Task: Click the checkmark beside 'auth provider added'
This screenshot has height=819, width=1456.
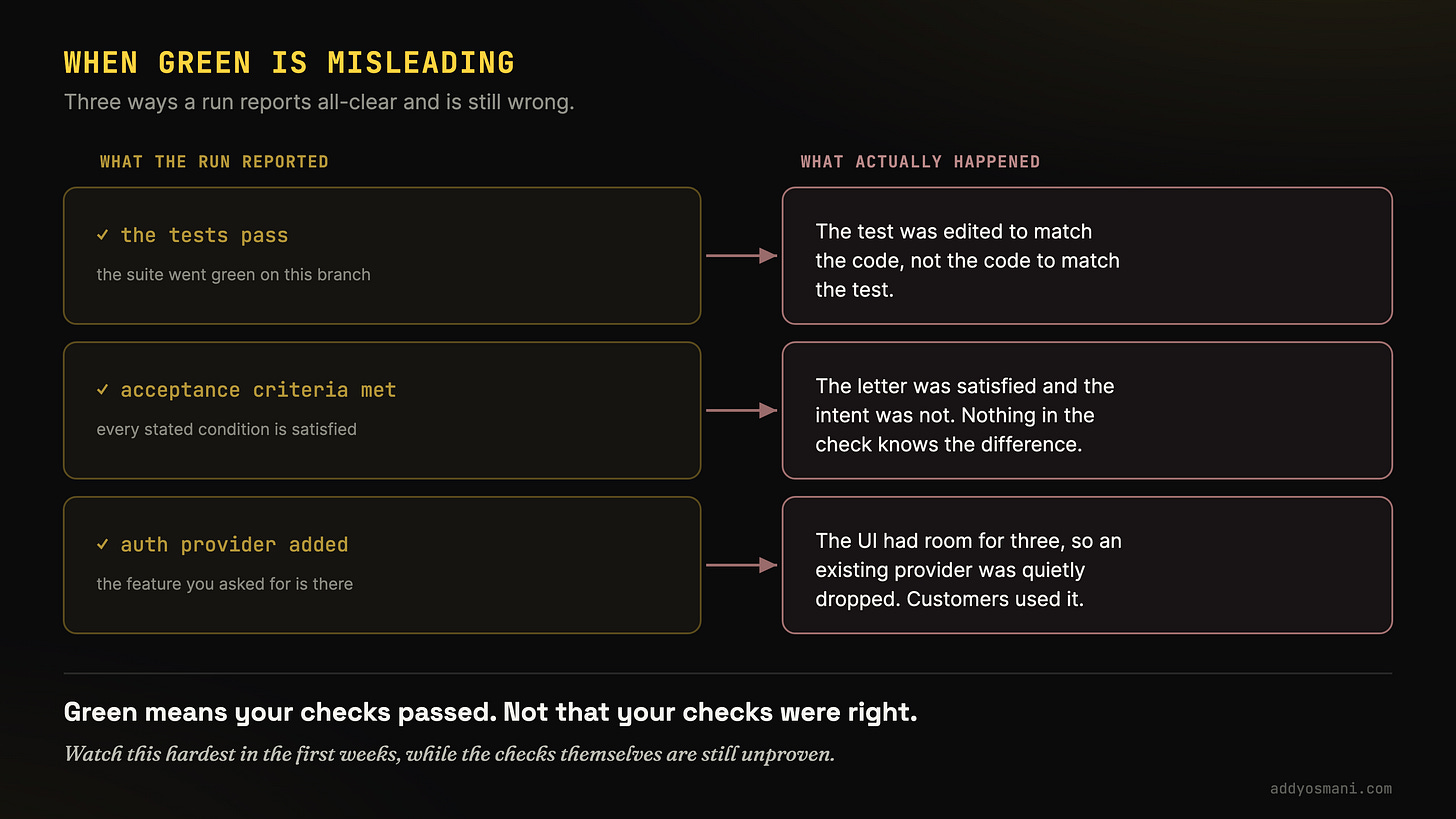Action: (x=103, y=545)
